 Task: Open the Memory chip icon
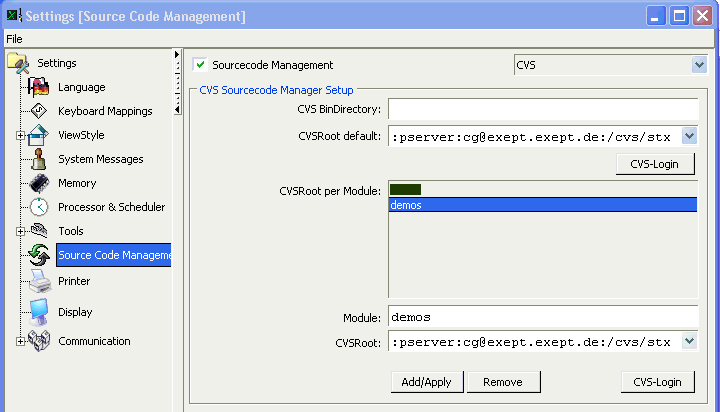point(39,183)
